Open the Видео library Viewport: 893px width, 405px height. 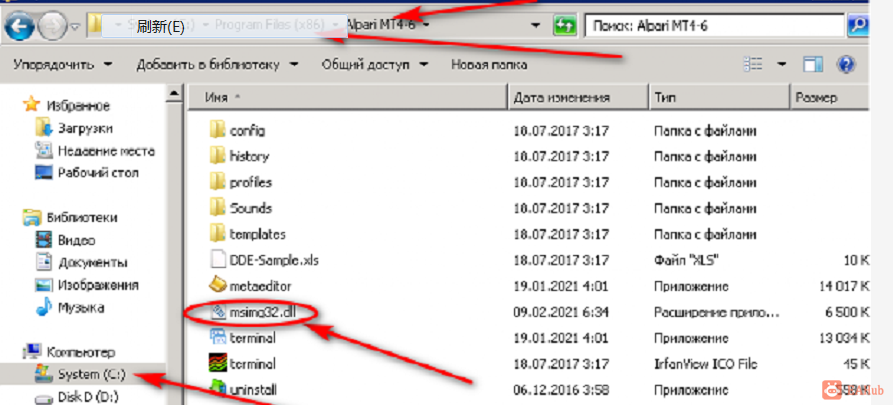pyautogui.click(x=76, y=240)
